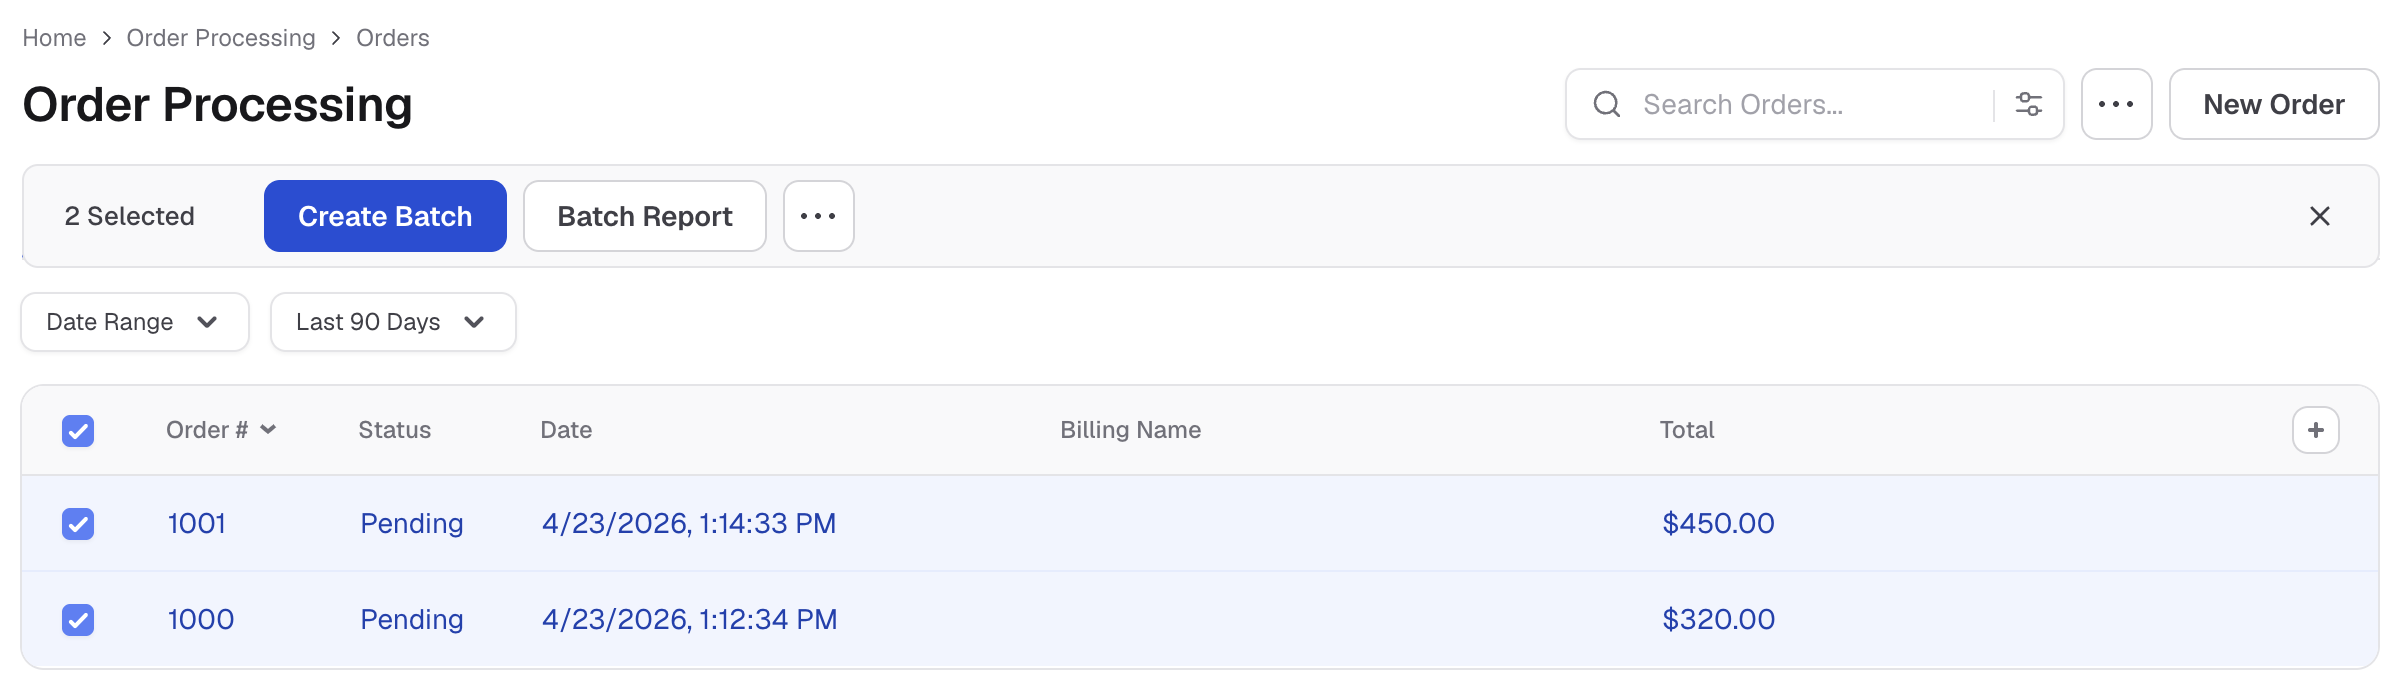Add a column with plus icon

pyautogui.click(x=2316, y=430)
